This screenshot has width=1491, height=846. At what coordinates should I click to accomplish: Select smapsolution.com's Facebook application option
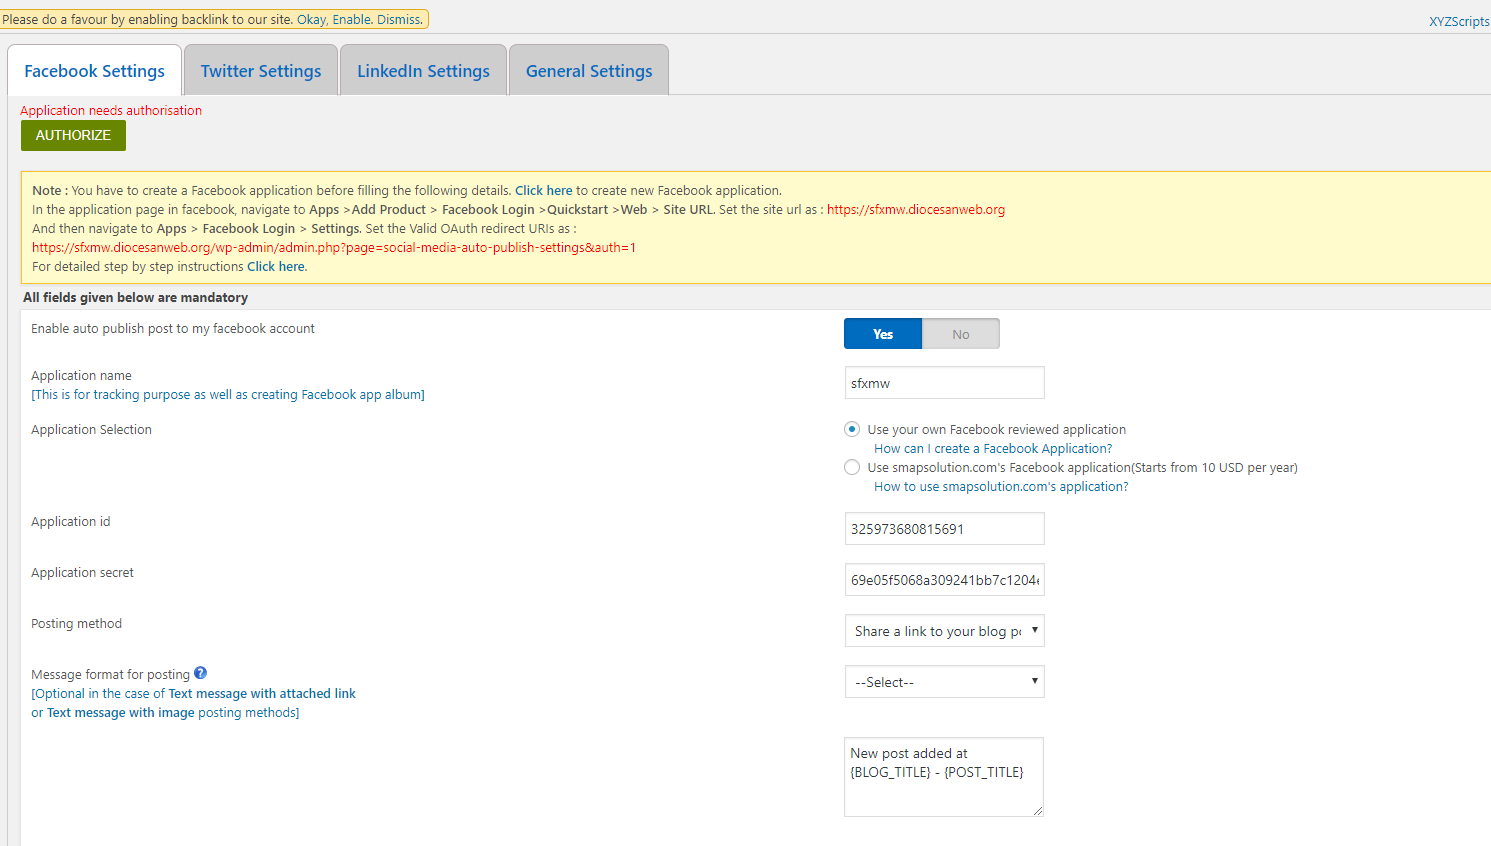coord(852,467)
